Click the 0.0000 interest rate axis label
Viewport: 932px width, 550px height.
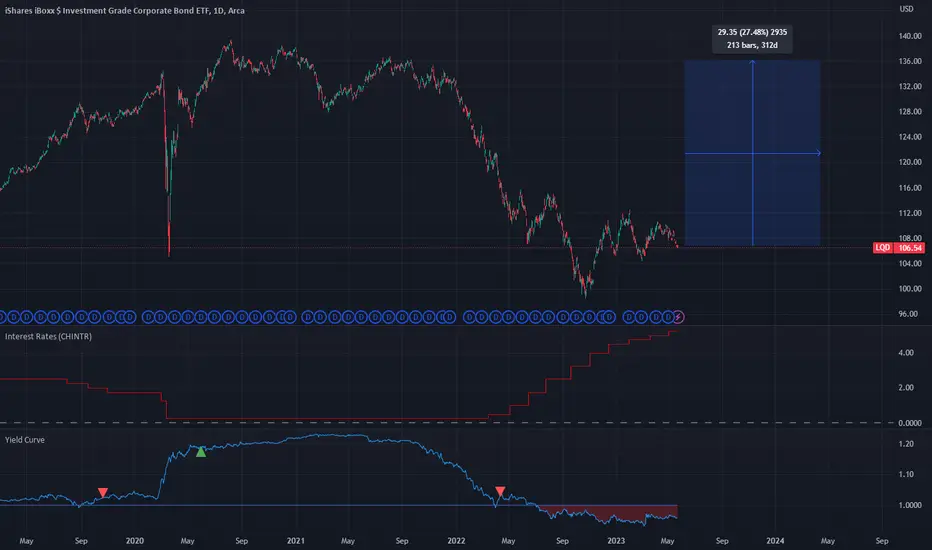909,423
